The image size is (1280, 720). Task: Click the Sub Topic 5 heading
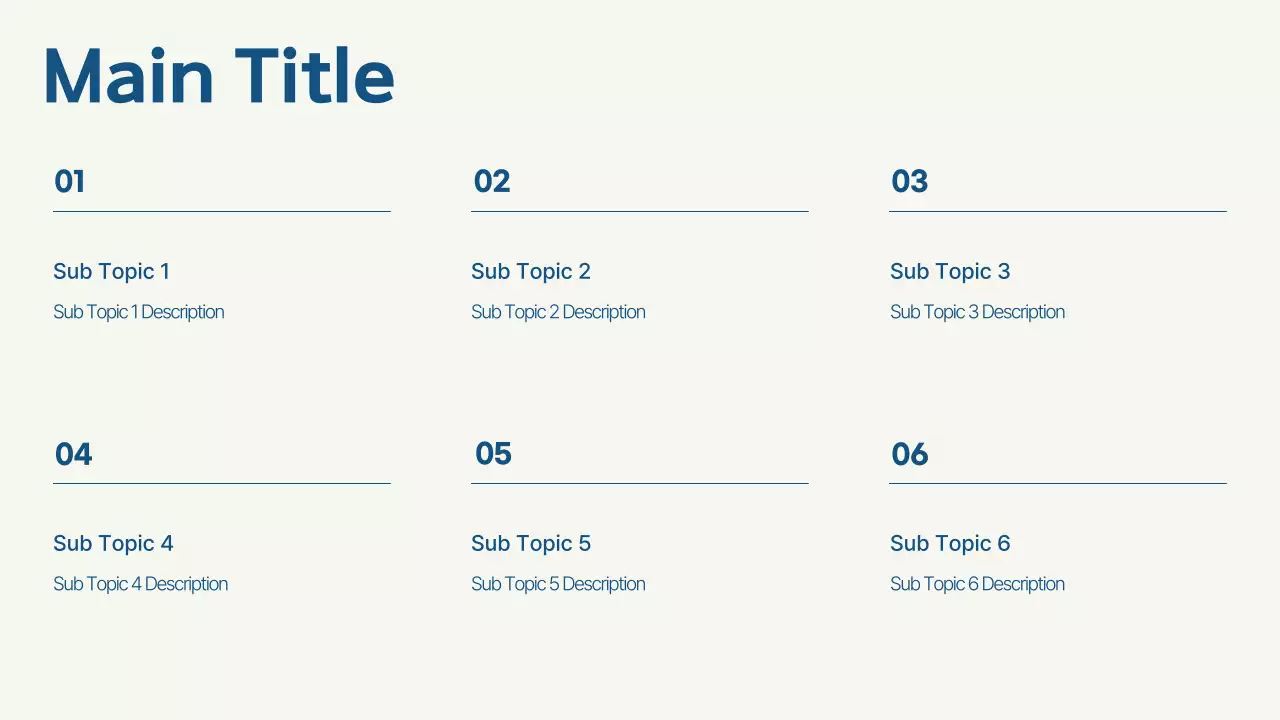point(530,543)
